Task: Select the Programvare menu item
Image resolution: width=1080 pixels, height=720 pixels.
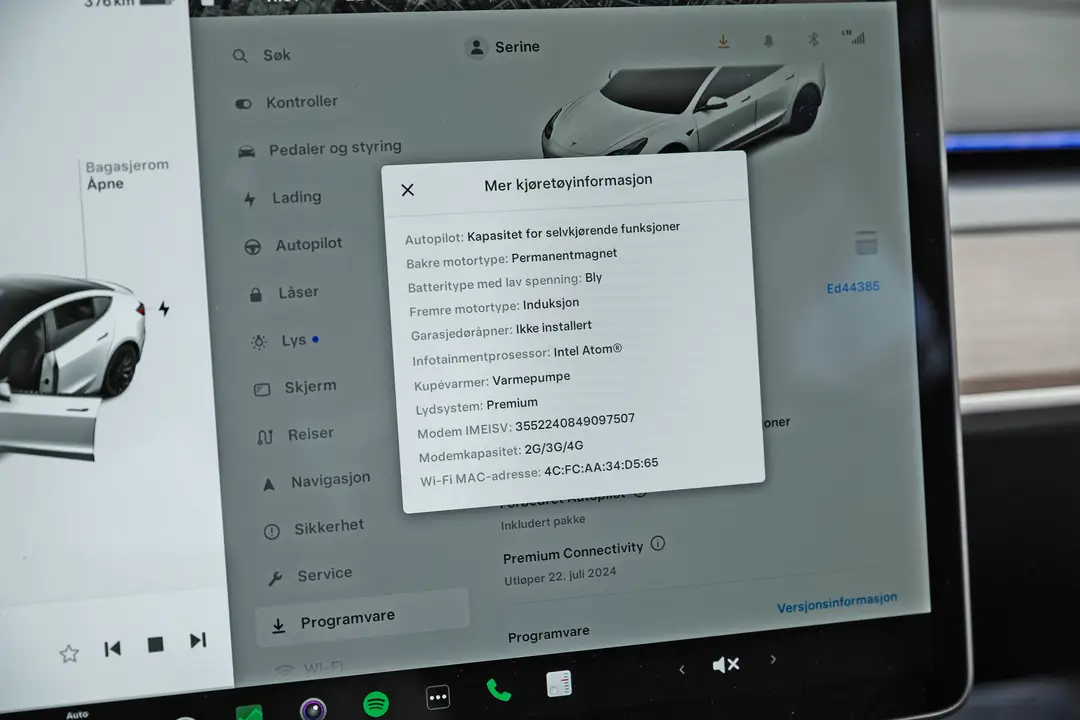Action: (362, 618)
